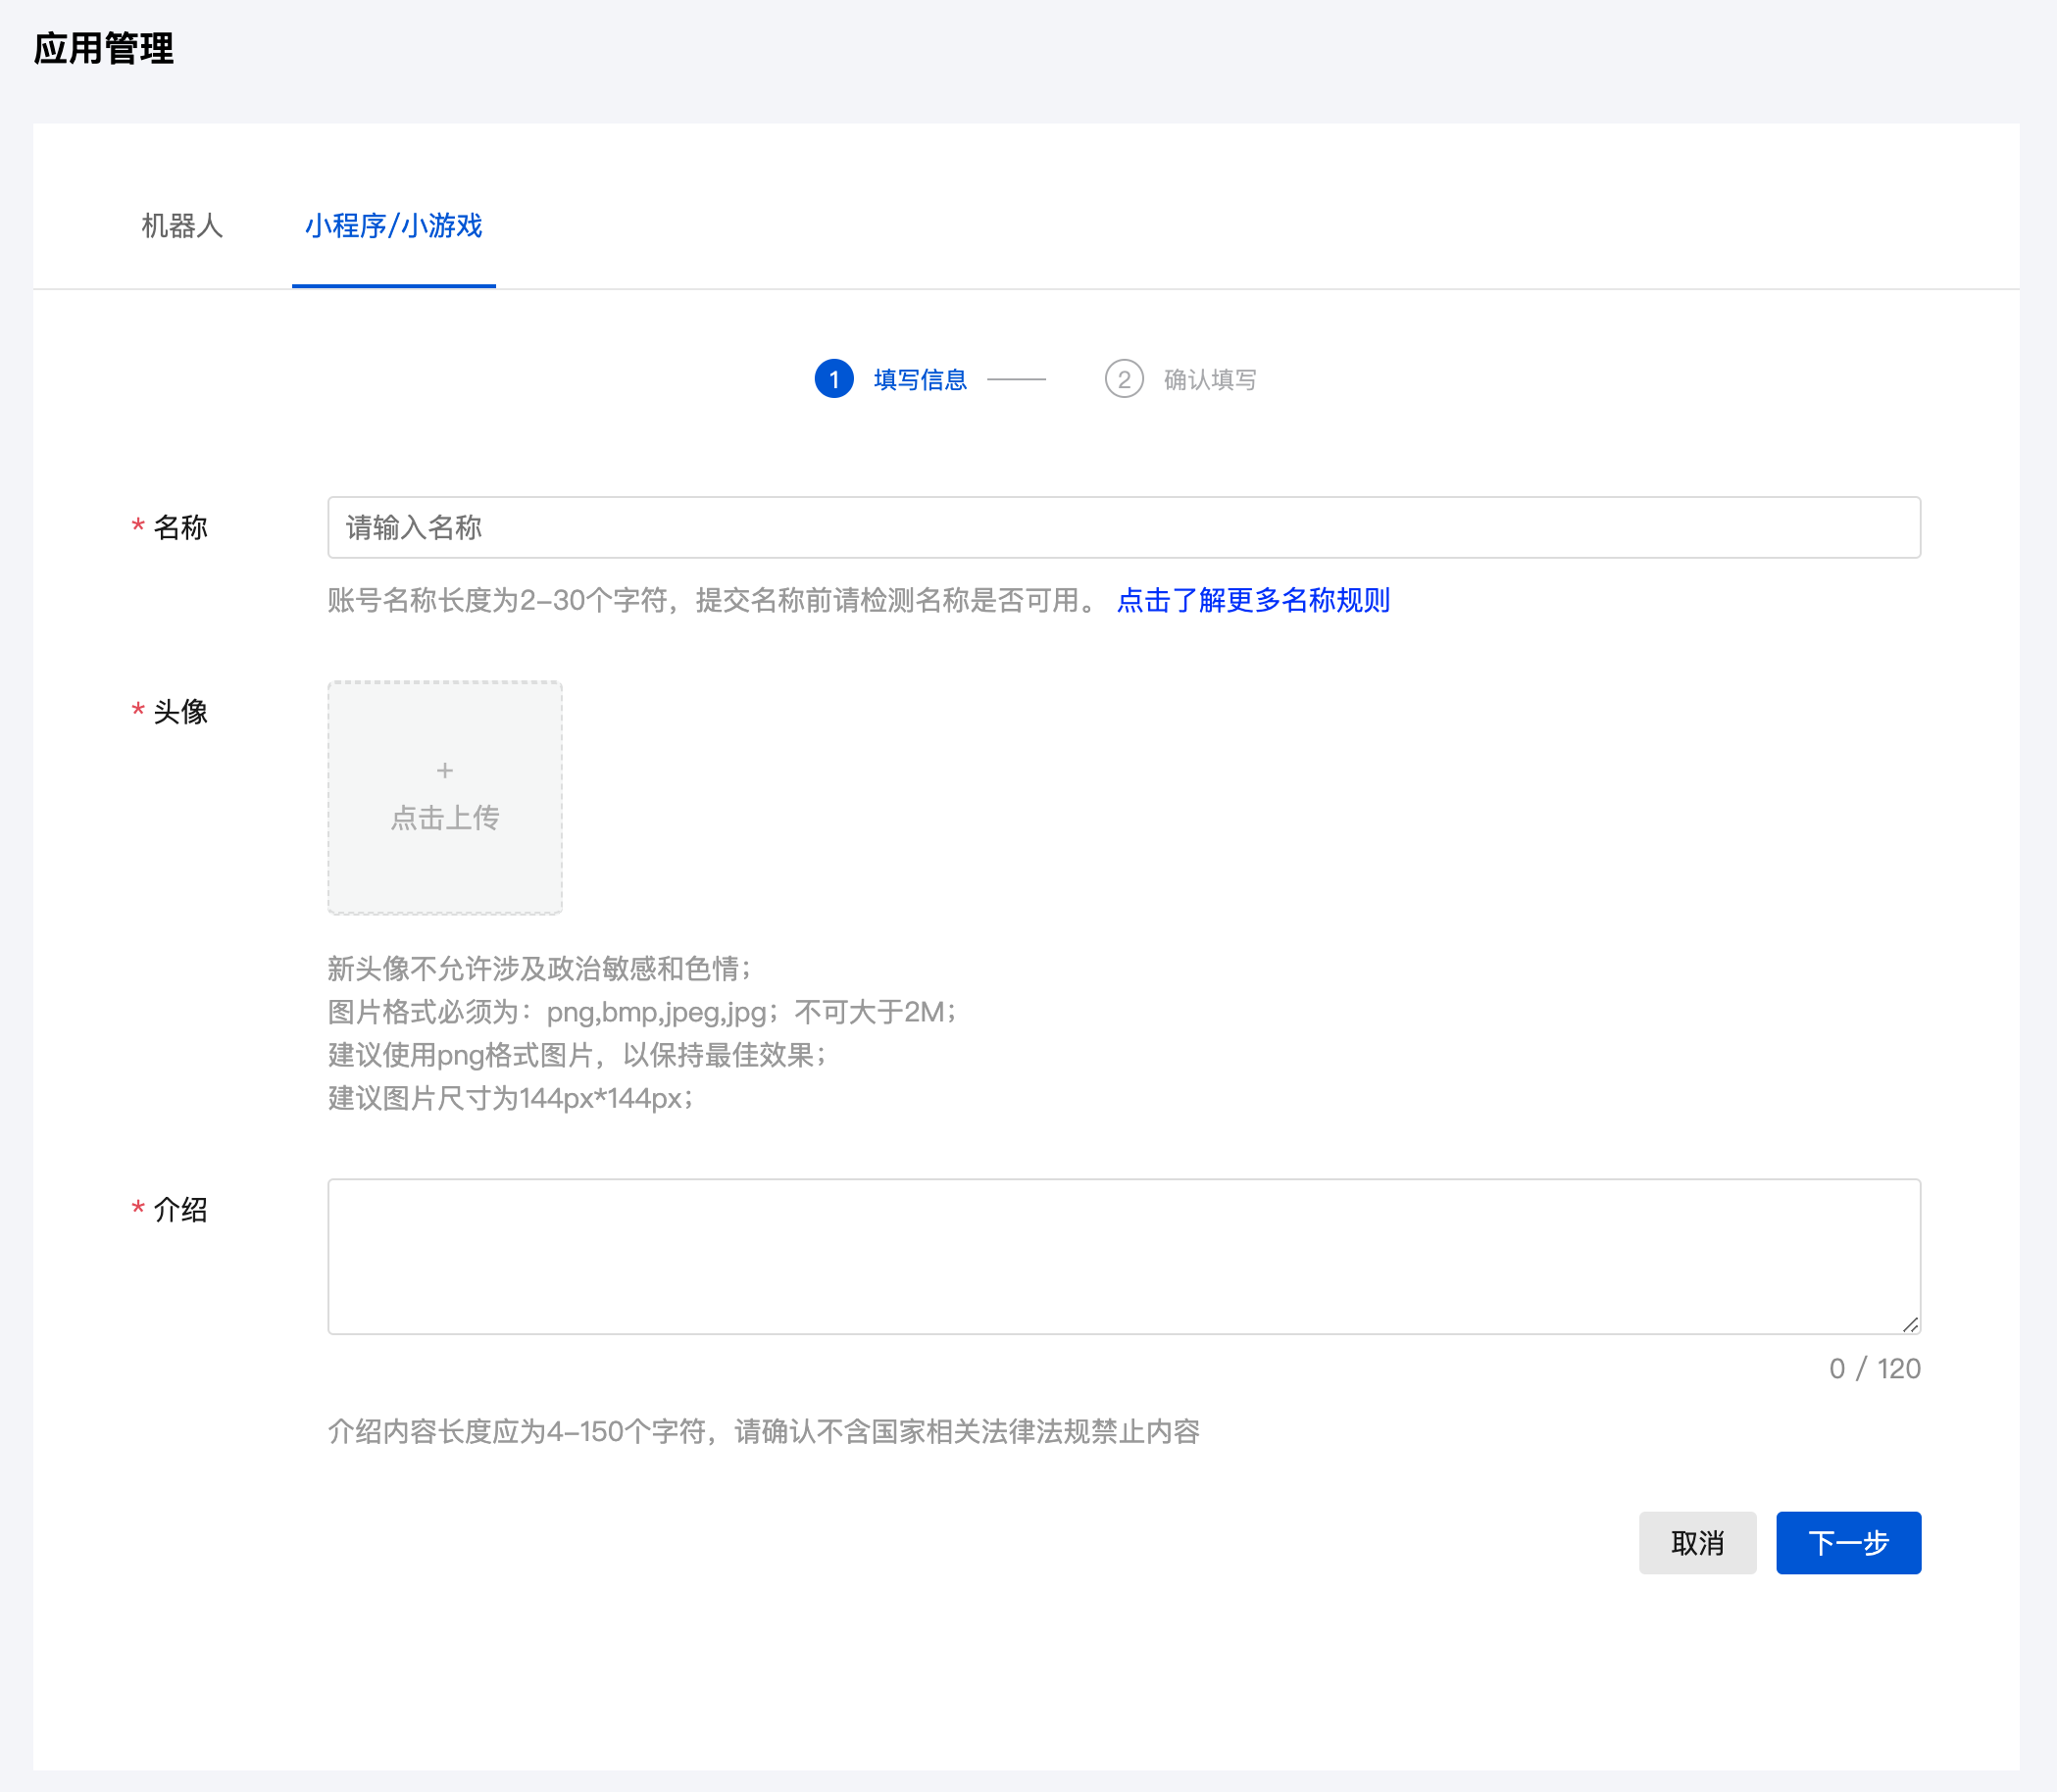Click the 名称 field label
This screenshot has width=2057, height=1792.
click(180, 527)
